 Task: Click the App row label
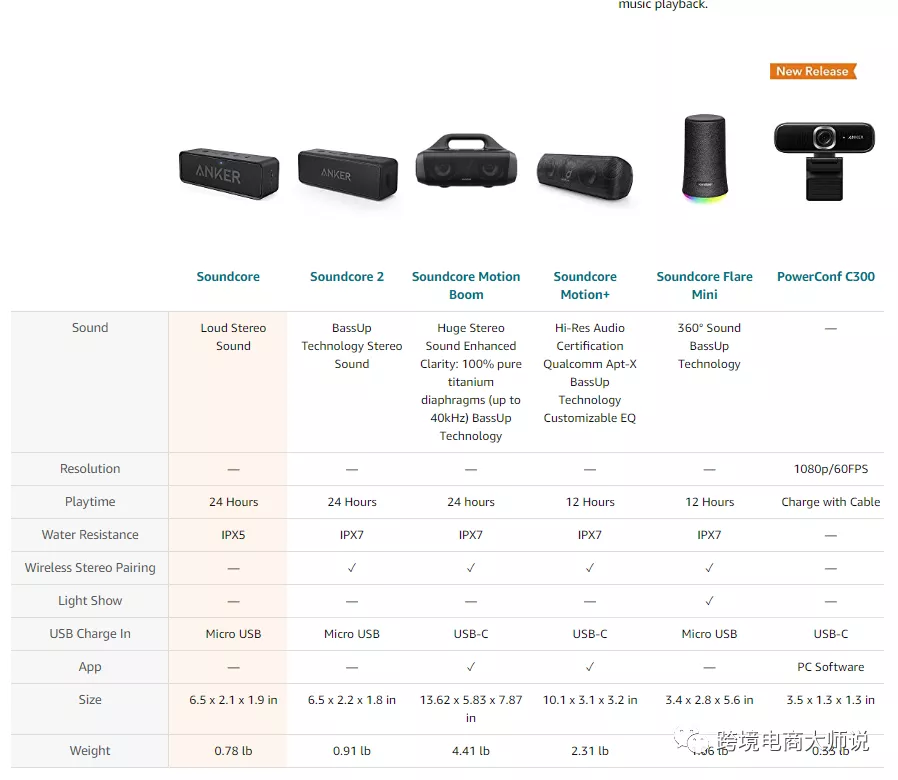point(90,667)
